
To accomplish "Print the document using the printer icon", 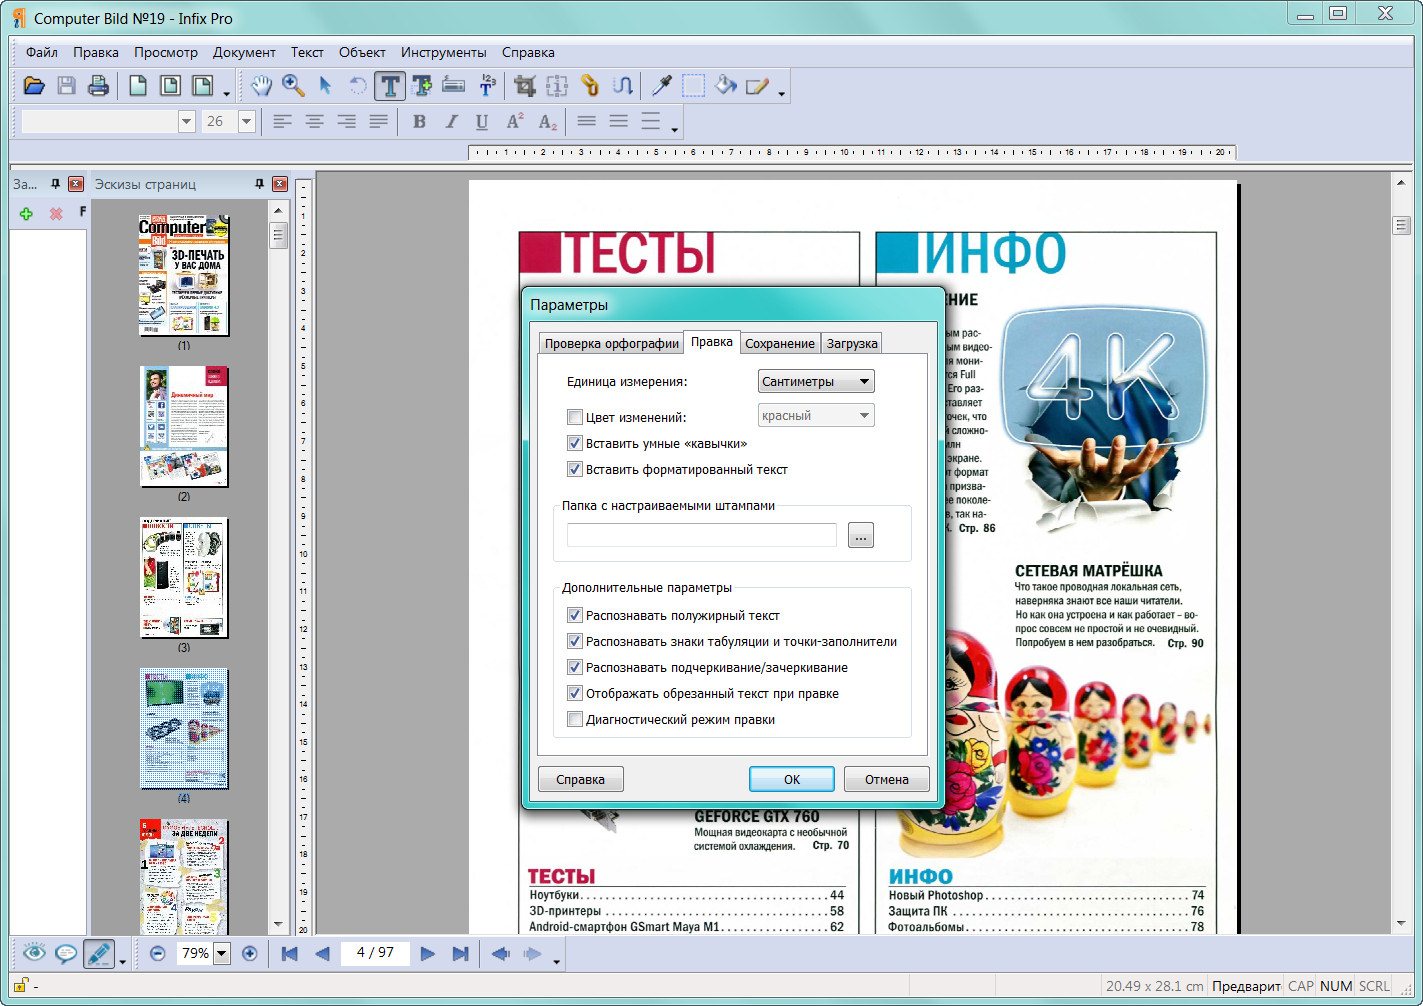I will click(98, 86).
